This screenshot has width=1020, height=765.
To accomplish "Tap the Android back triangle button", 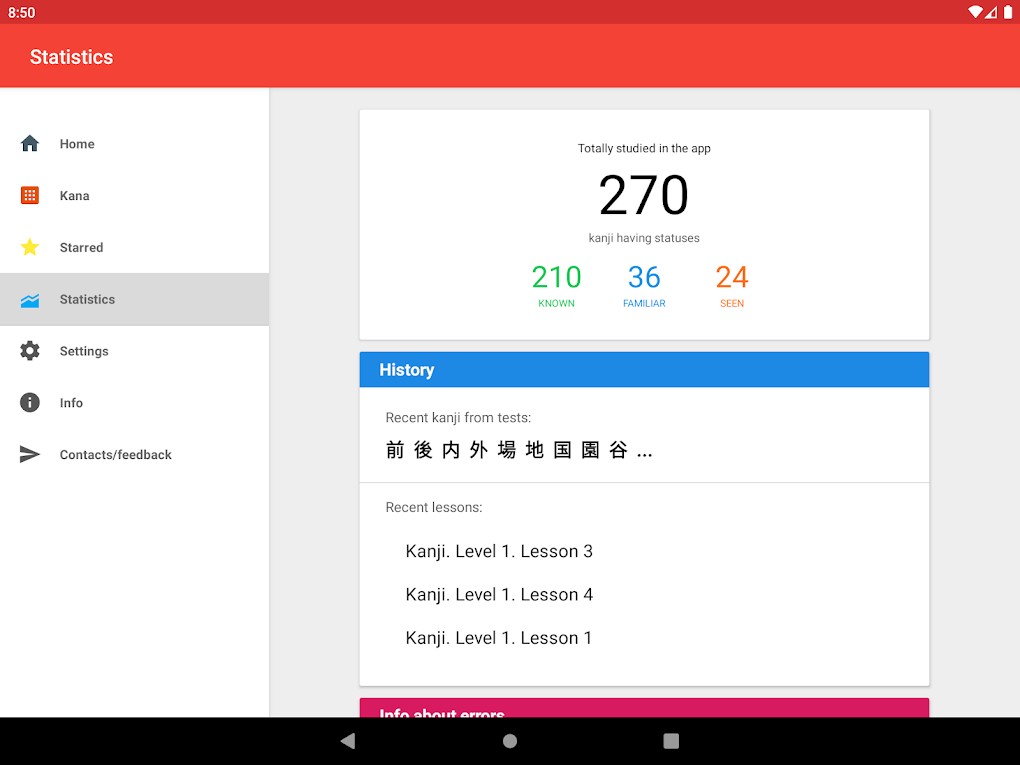I will coord(348,741).
